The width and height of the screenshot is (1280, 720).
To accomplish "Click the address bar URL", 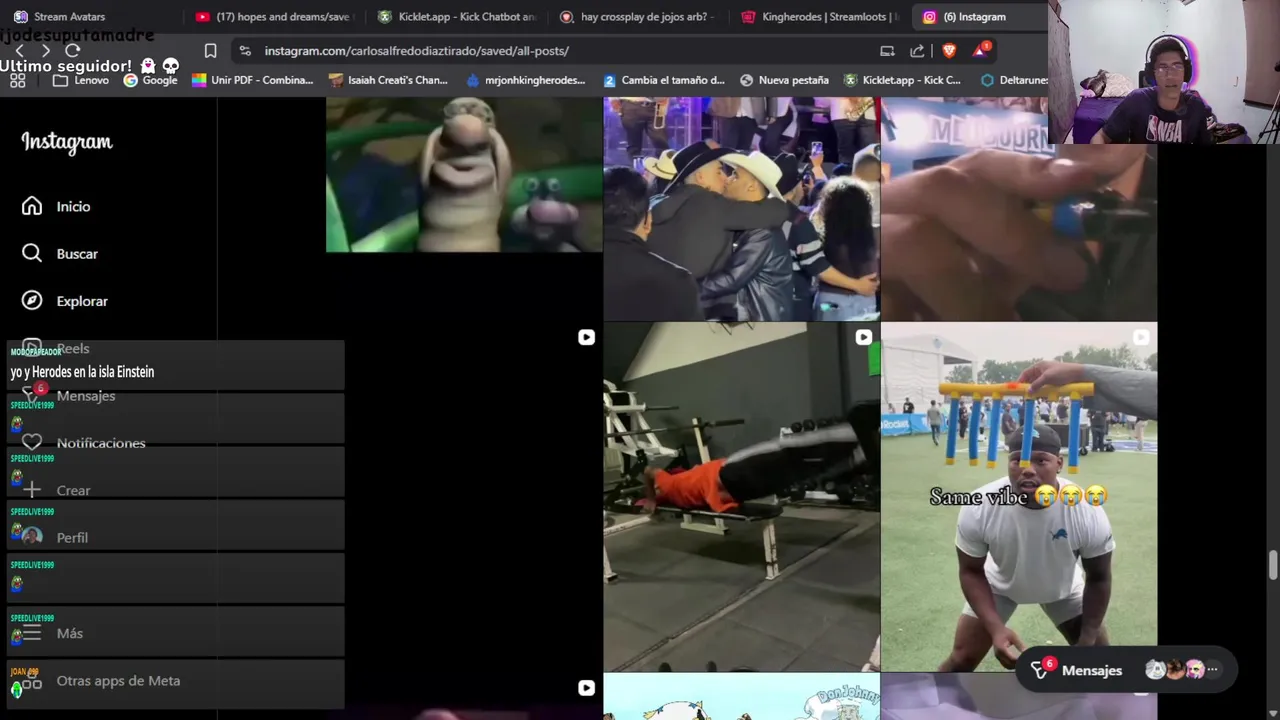I will [416, 51].
